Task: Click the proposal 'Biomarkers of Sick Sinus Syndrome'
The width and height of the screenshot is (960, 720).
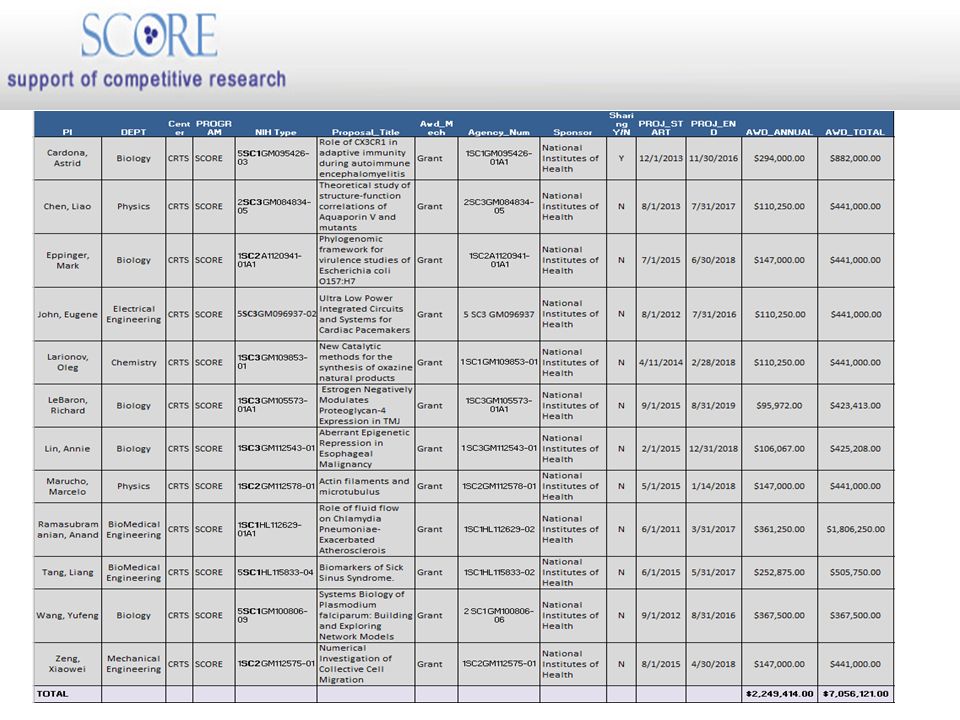Action: [x=366, y=572]
